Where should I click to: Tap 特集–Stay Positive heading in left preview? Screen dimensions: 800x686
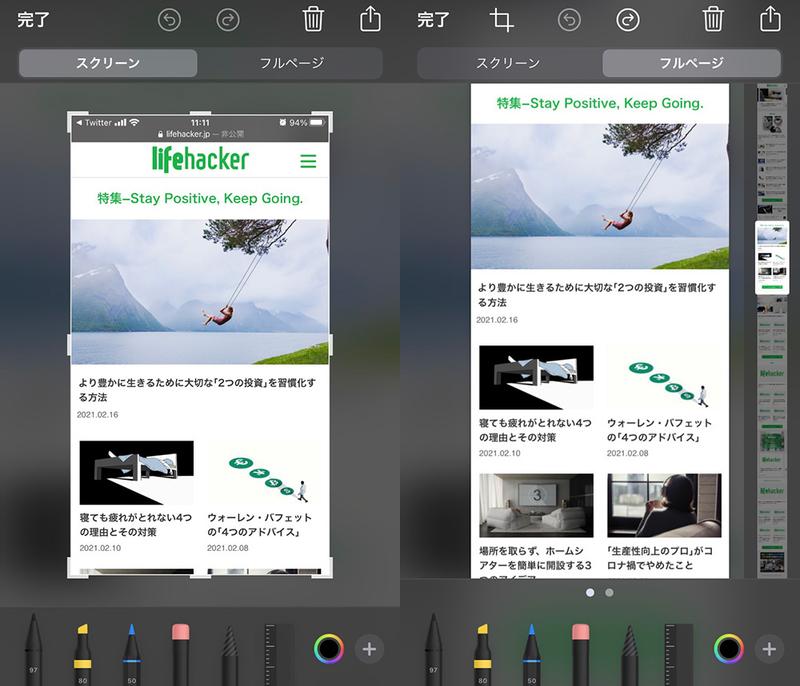pos(200,198)
